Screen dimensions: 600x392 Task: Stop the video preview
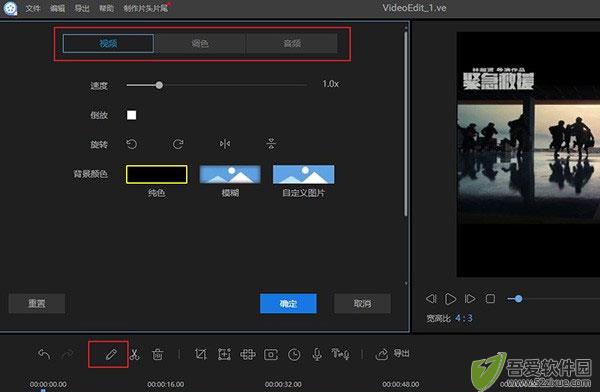click(490, 299)
